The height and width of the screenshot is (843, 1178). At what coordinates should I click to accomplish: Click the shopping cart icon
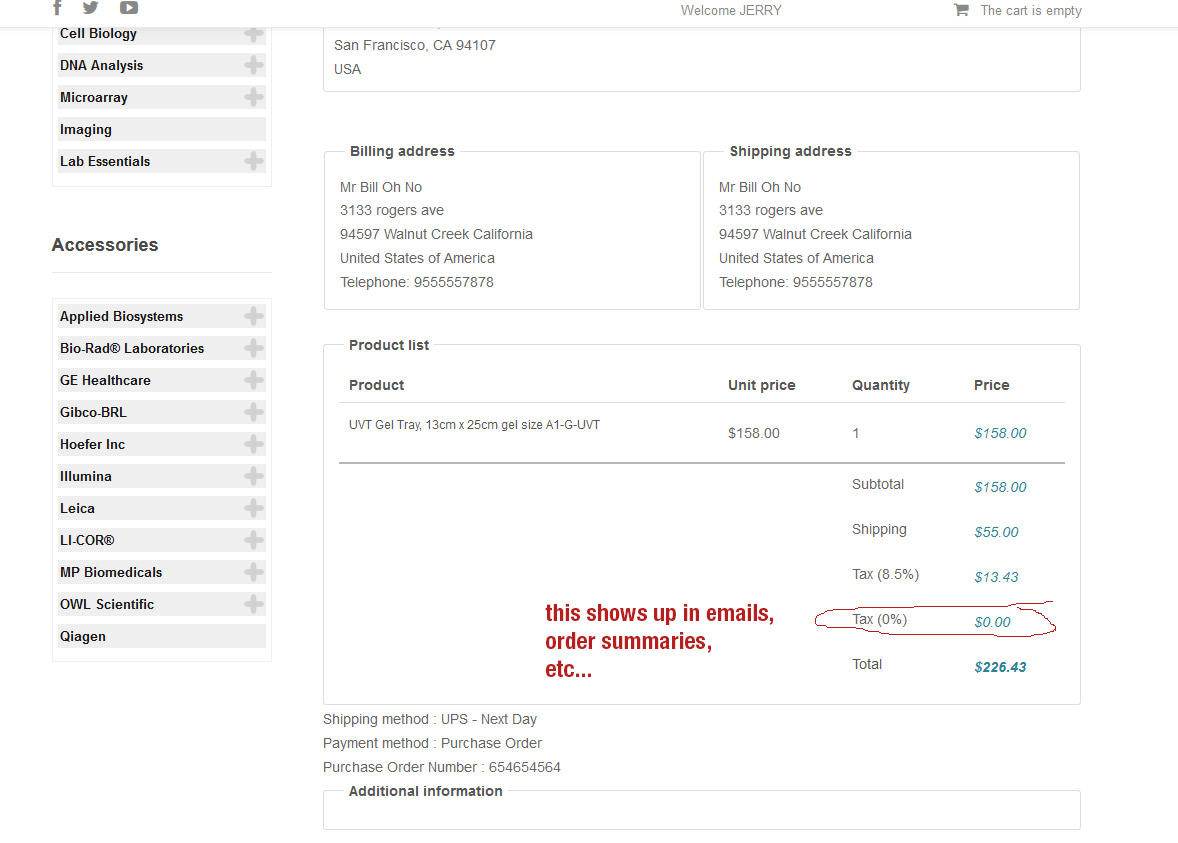[x=961, y=10]
